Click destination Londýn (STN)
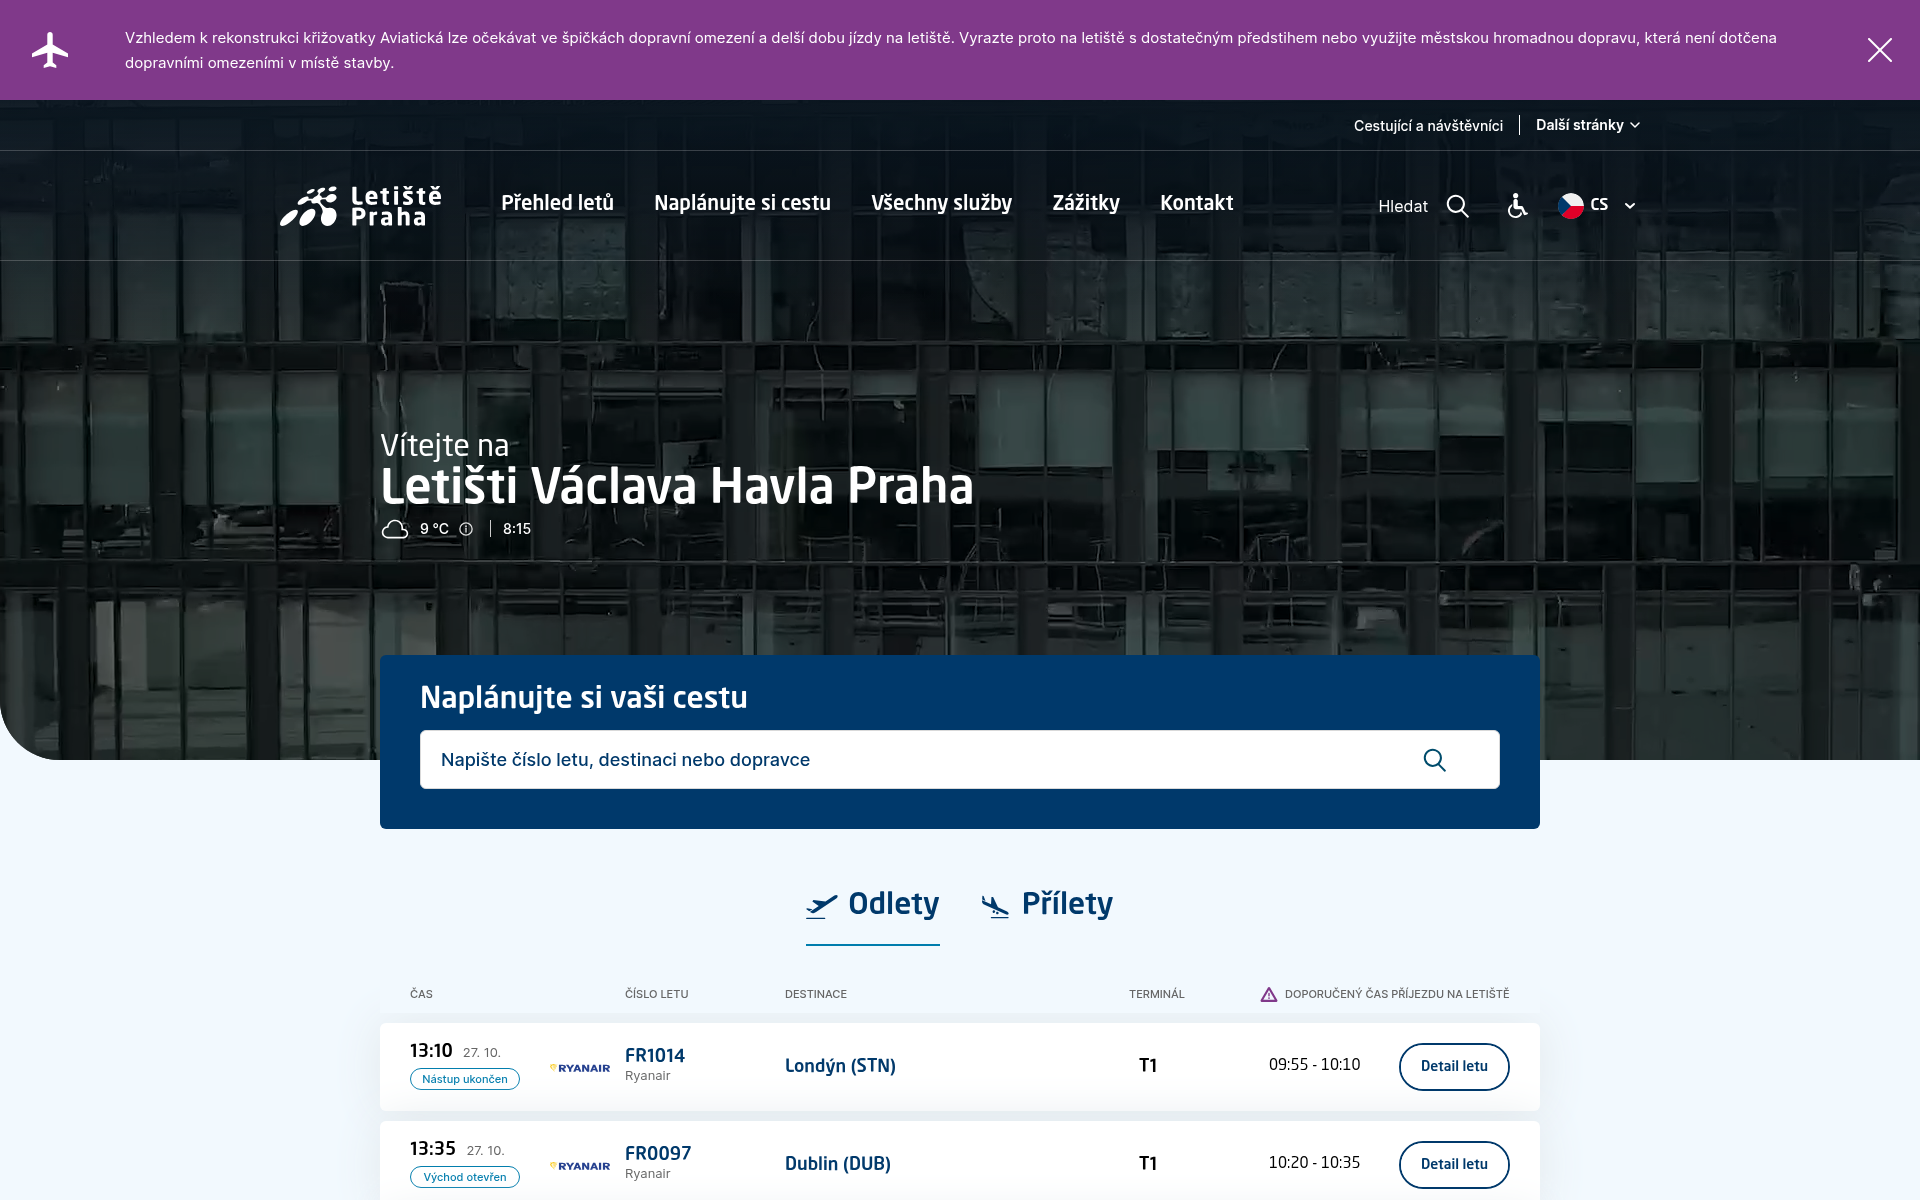1920x1200 pixels. [x=840, y=1066]
